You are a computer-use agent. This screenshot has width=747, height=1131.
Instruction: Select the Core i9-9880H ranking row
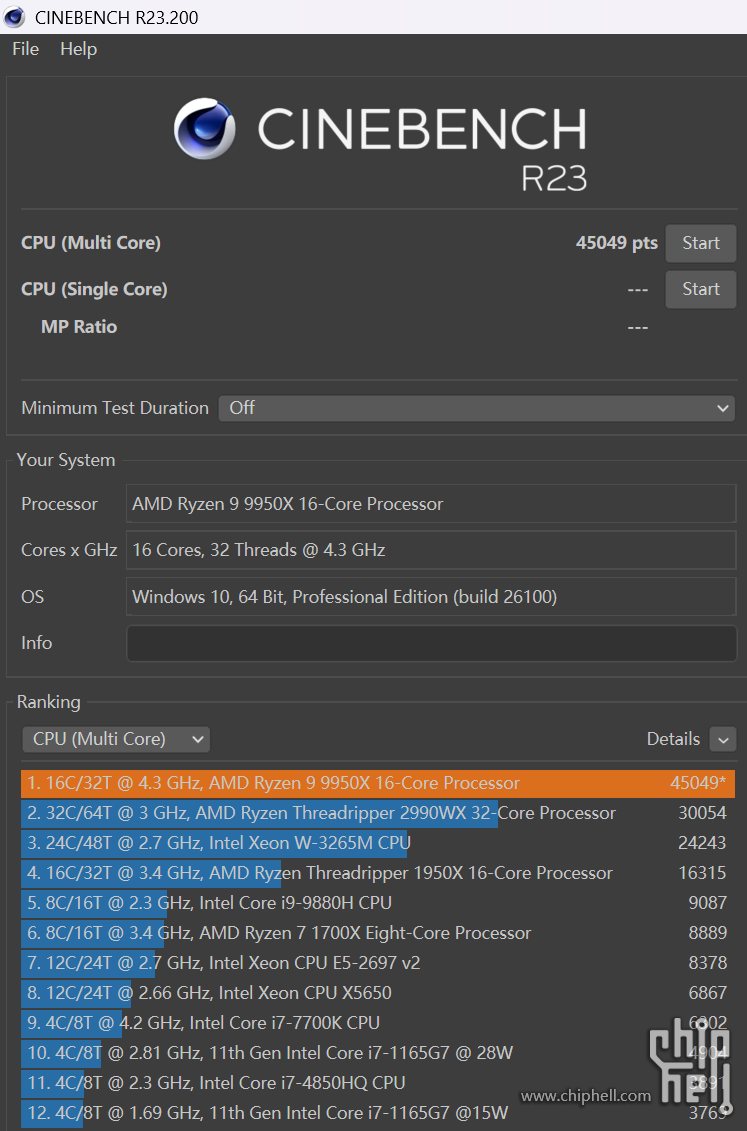[x=378, y=903]
